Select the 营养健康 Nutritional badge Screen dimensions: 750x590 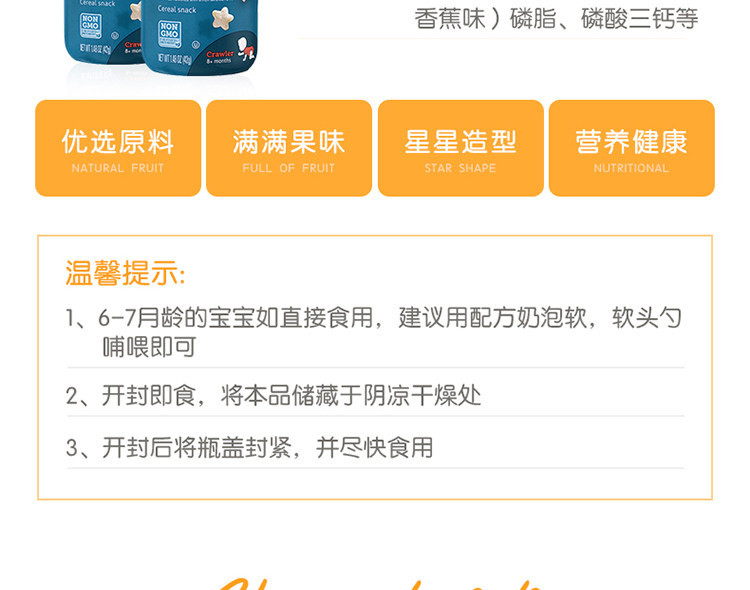(632, 148)
